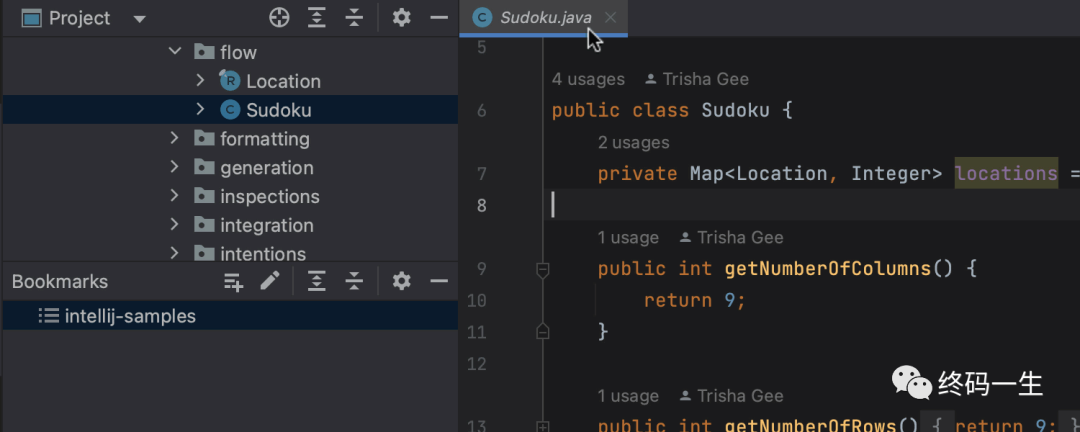Collapse the flow folder
The width and height of the screenshot is (1080, 432).
(175, 52)
